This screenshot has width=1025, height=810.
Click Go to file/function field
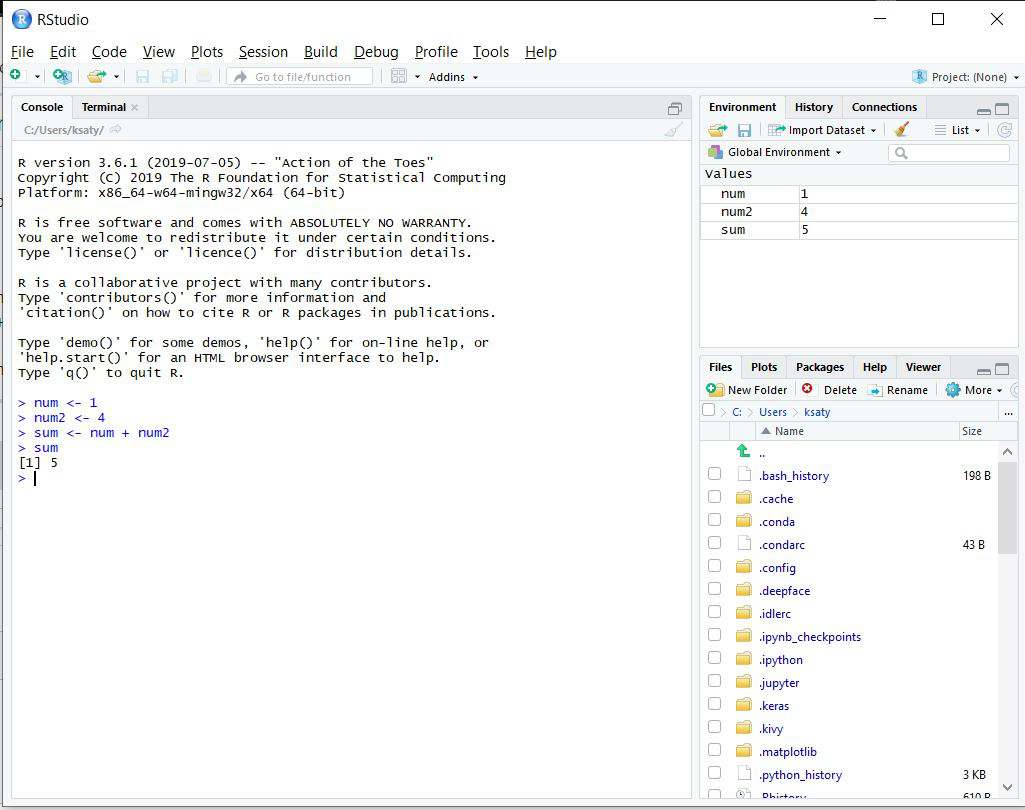pyautogui.click(x=299, y=76)
